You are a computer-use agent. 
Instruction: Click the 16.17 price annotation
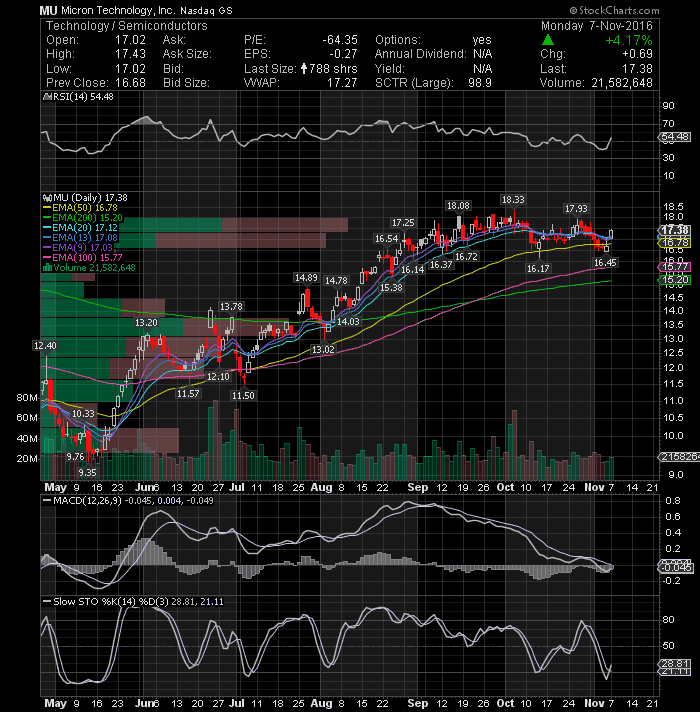538,268
